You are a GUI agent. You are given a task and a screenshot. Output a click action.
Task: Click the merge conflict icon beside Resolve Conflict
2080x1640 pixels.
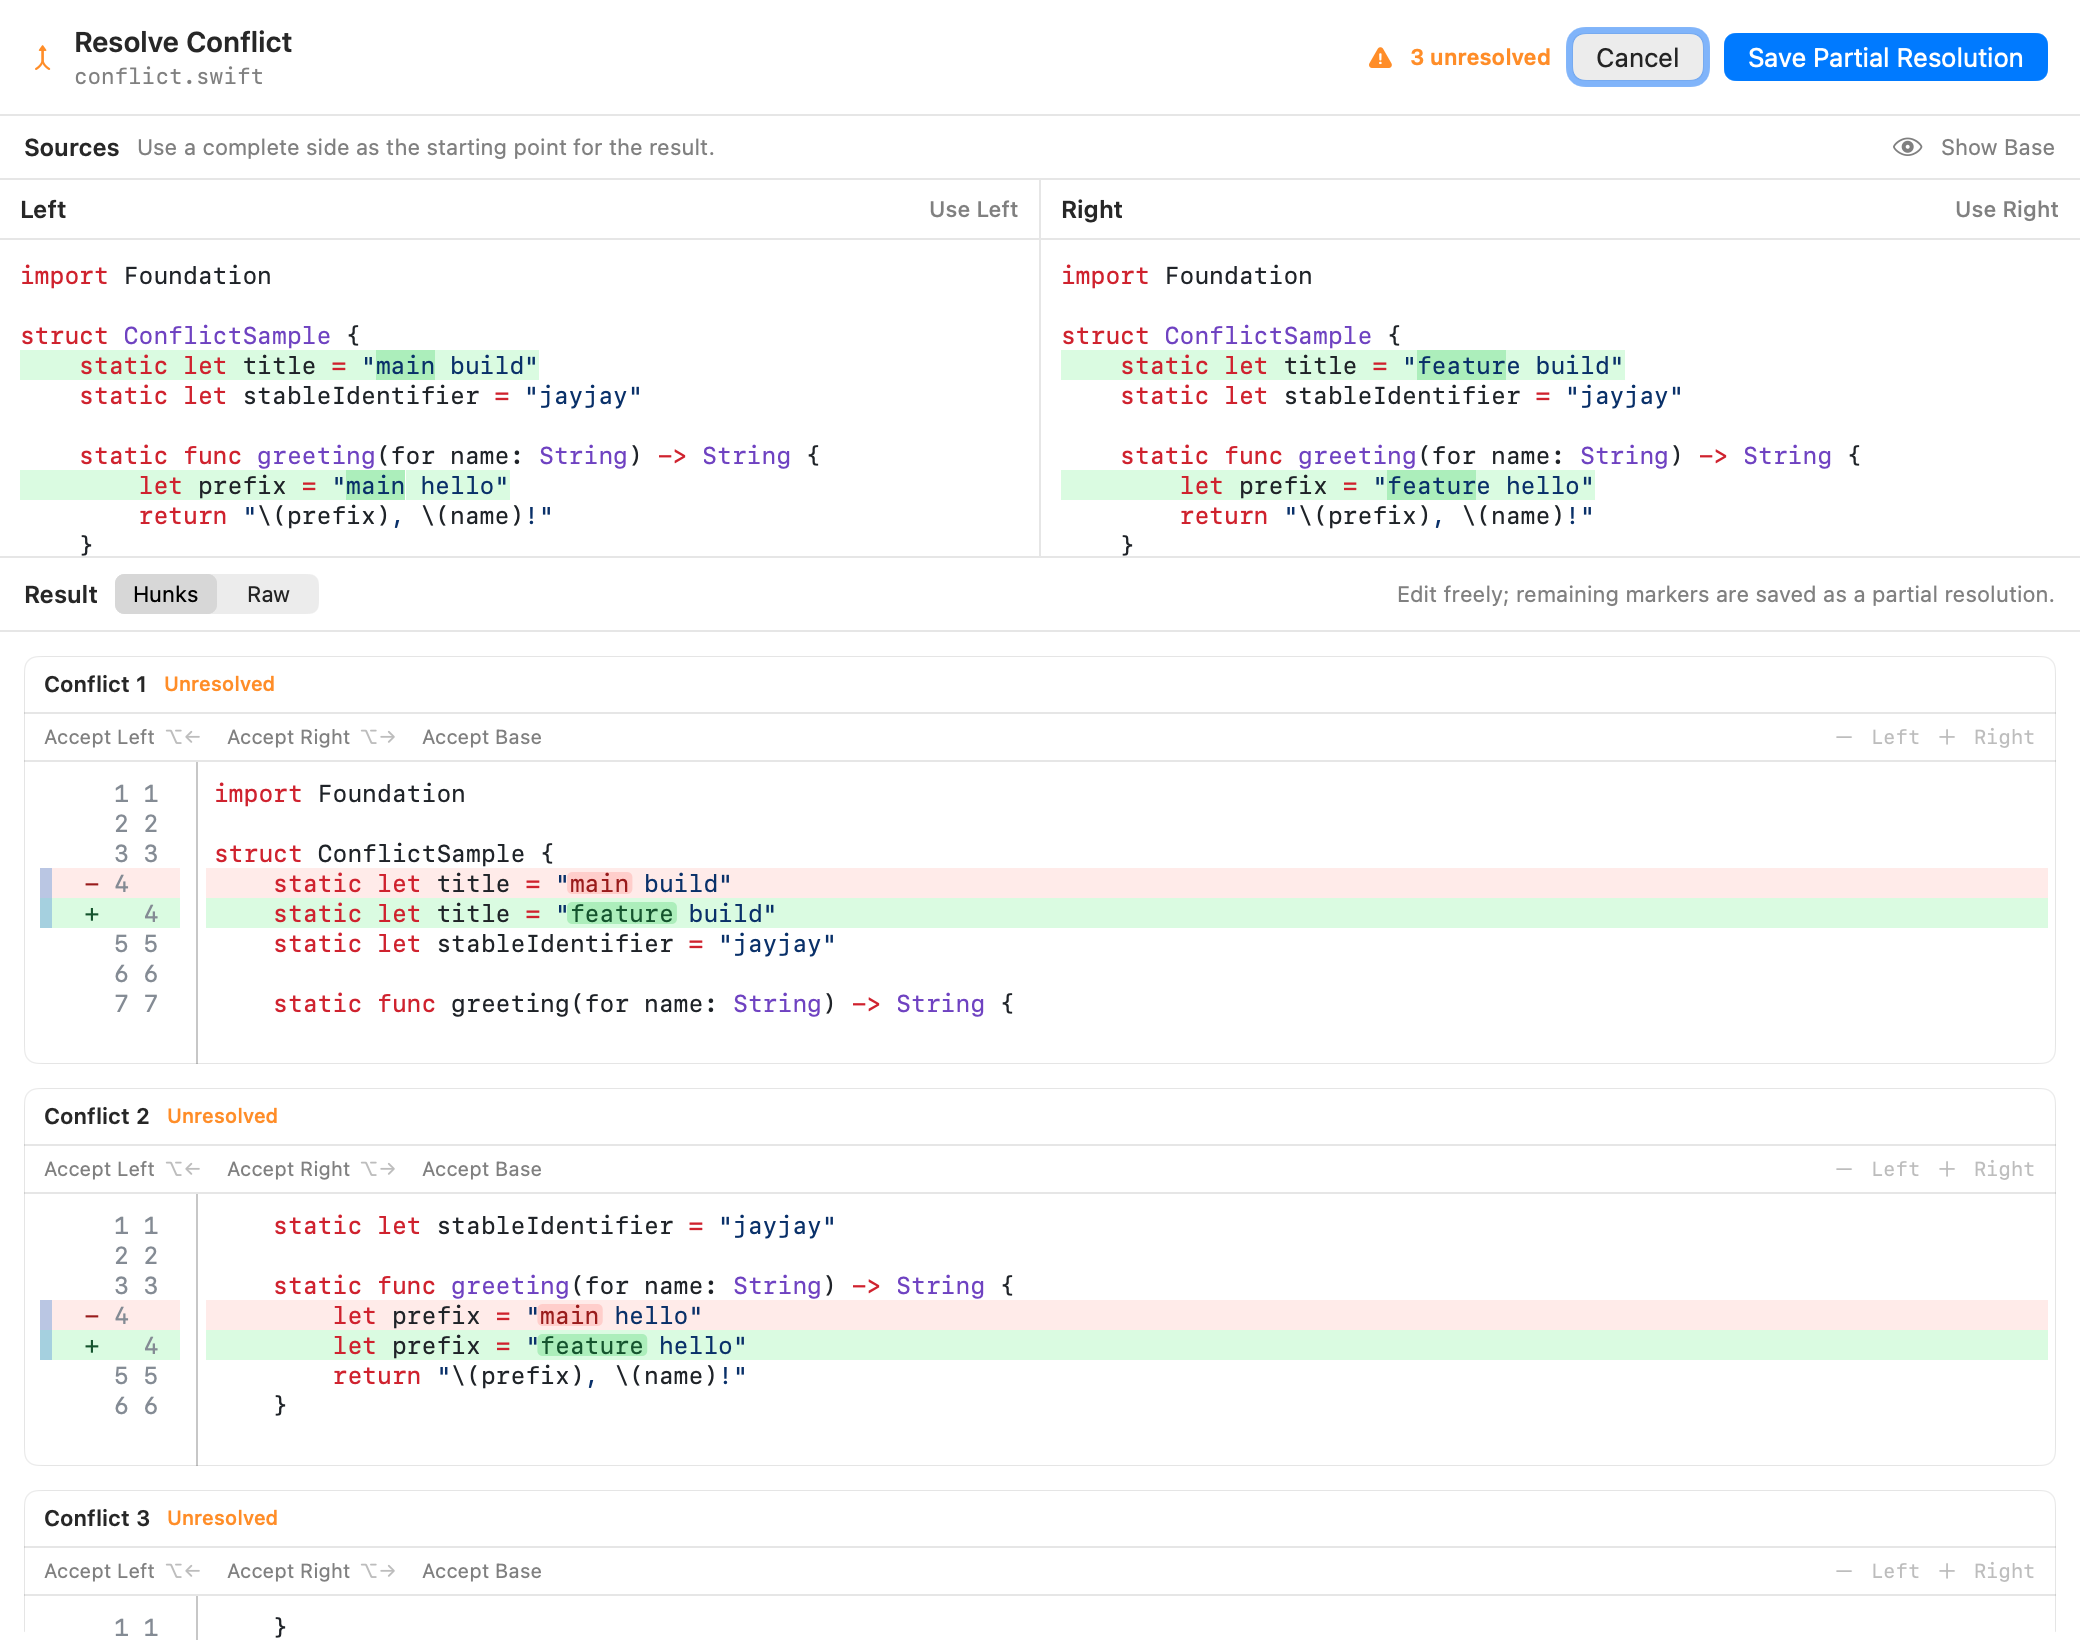tap(42, 58)
